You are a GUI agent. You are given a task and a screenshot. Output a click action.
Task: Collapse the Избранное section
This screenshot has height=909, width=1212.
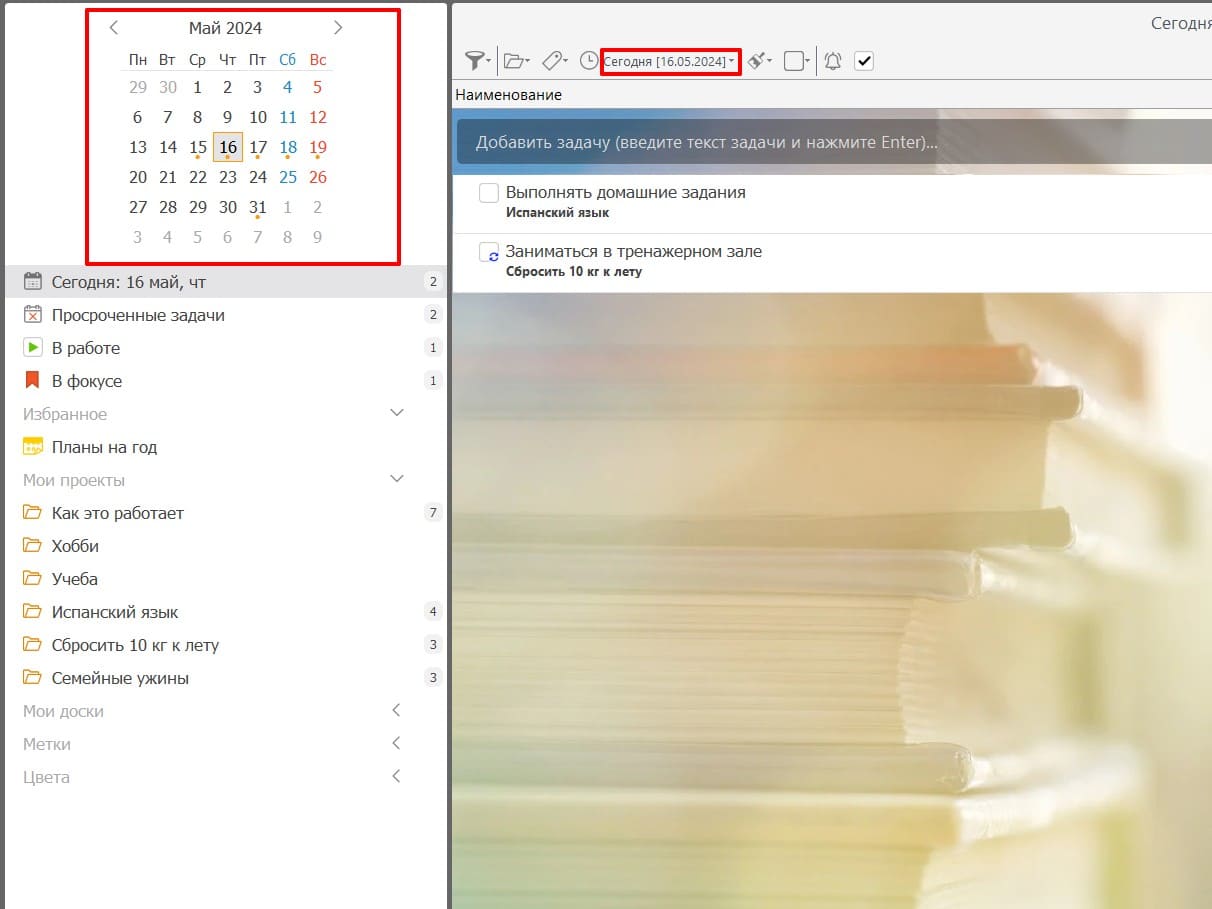click(396, 413)
